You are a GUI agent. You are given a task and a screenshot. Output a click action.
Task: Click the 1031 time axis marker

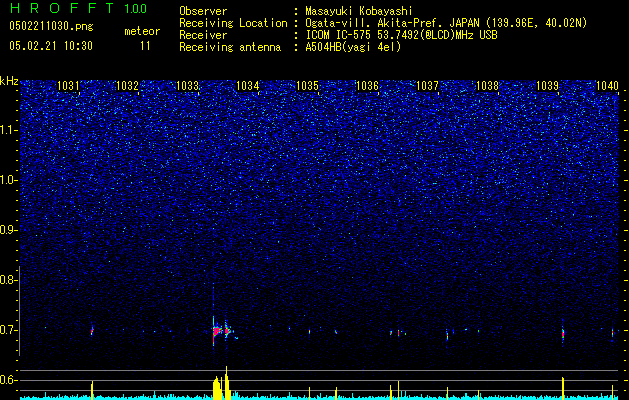(68, 86)
